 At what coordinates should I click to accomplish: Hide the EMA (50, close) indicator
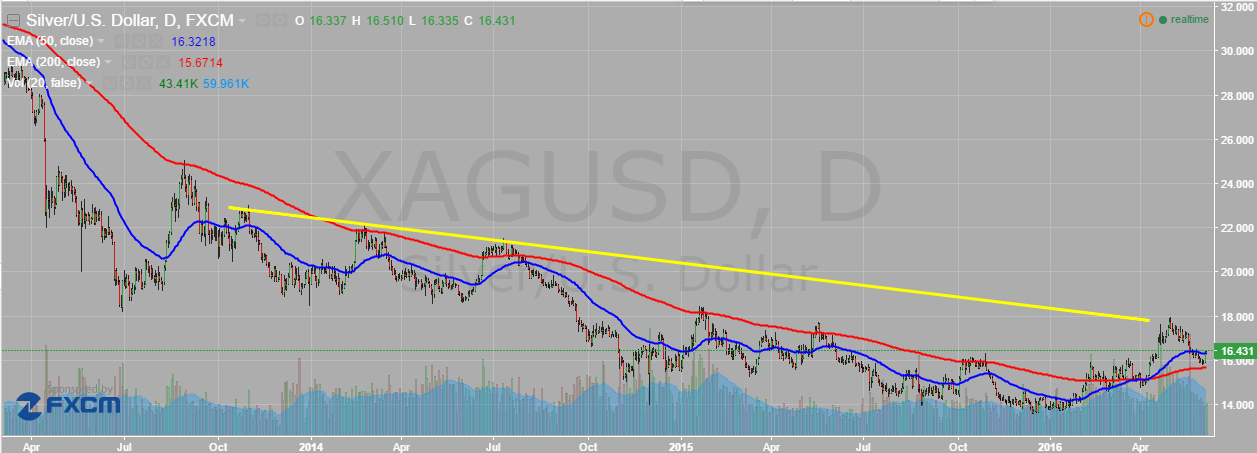tap(121, 41)
